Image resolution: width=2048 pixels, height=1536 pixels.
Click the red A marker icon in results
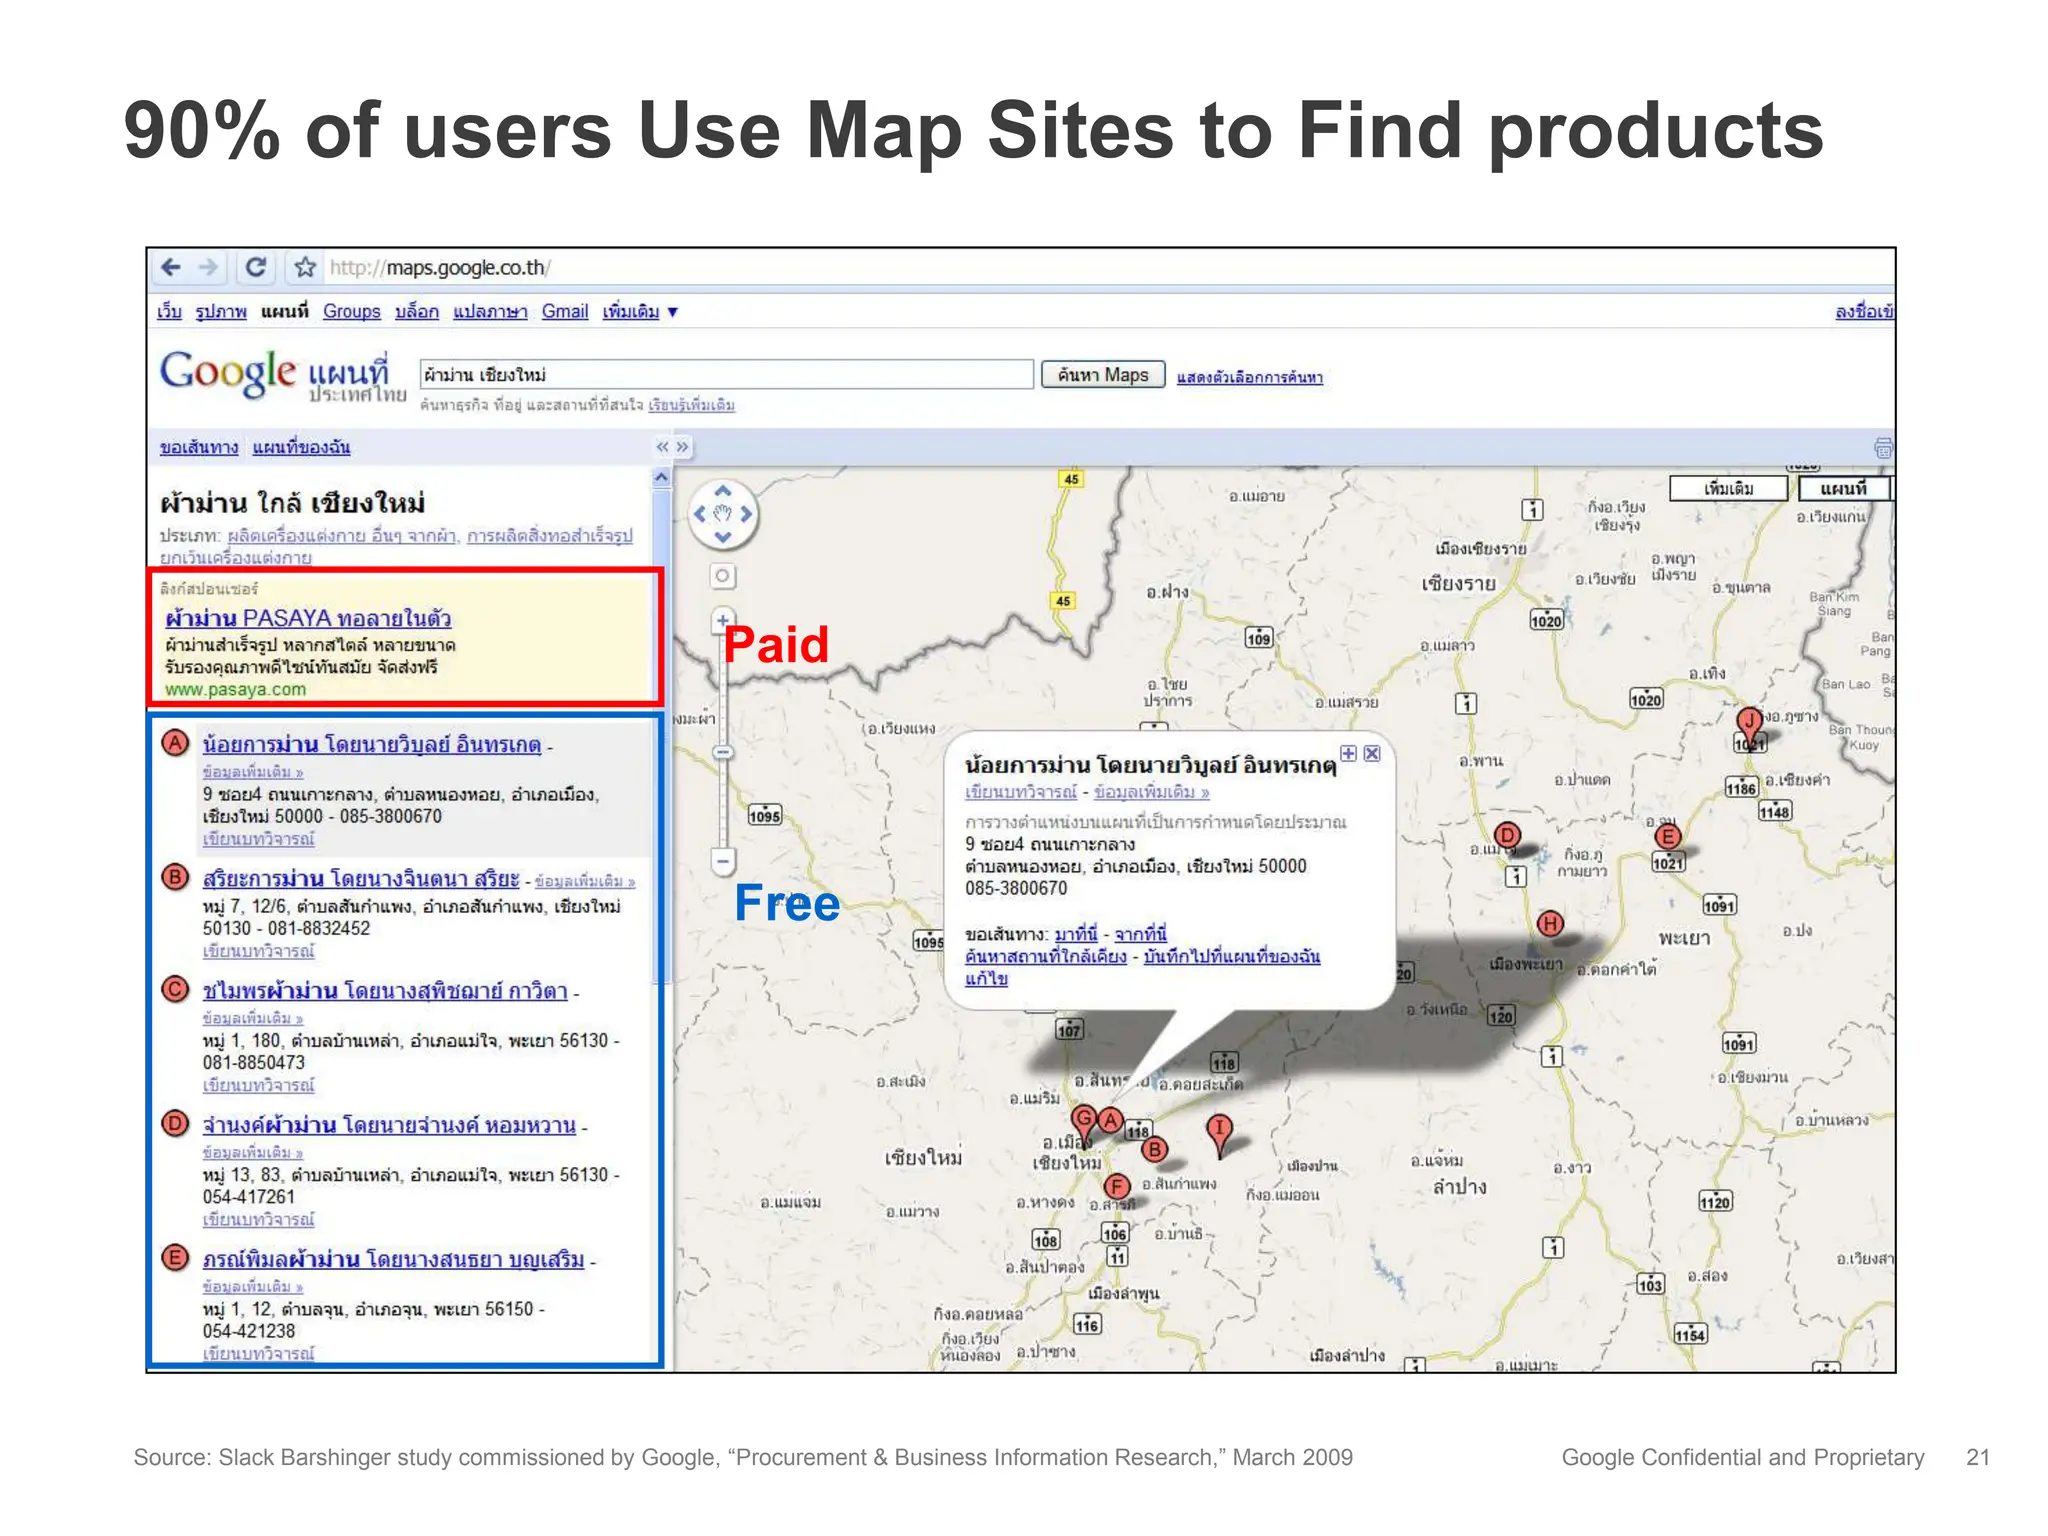pyautogui.click(x=176, y=744)
